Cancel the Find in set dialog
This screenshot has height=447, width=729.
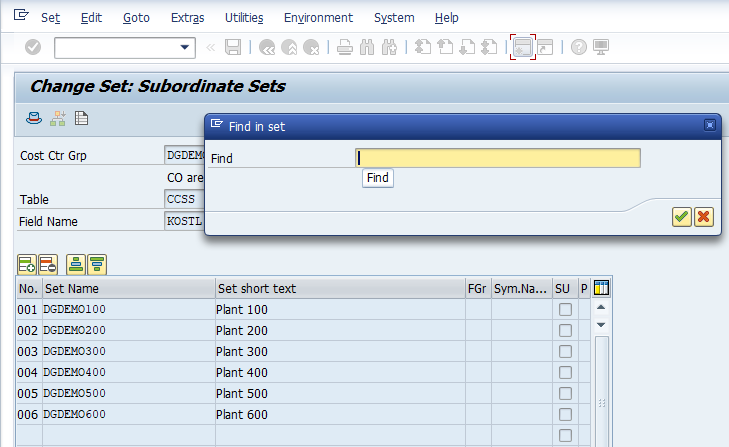click(704, 216)
